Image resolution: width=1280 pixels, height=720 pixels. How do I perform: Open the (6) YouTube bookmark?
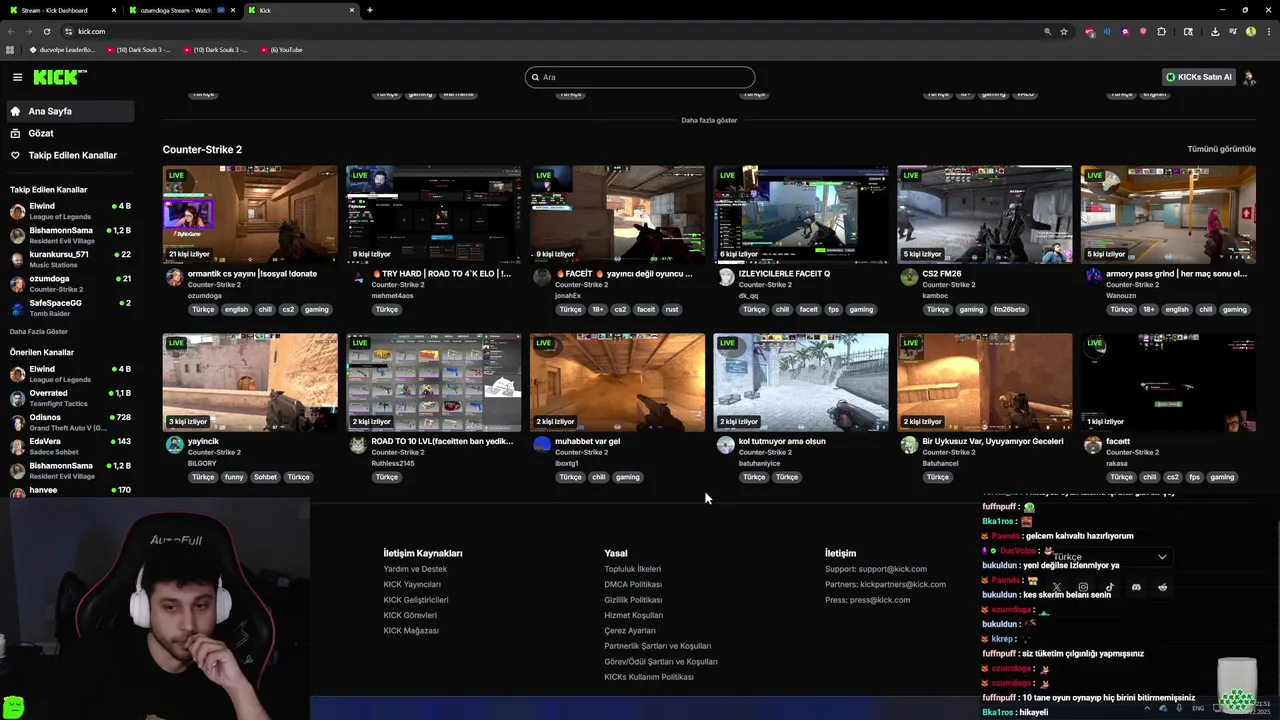pos(281,49)
